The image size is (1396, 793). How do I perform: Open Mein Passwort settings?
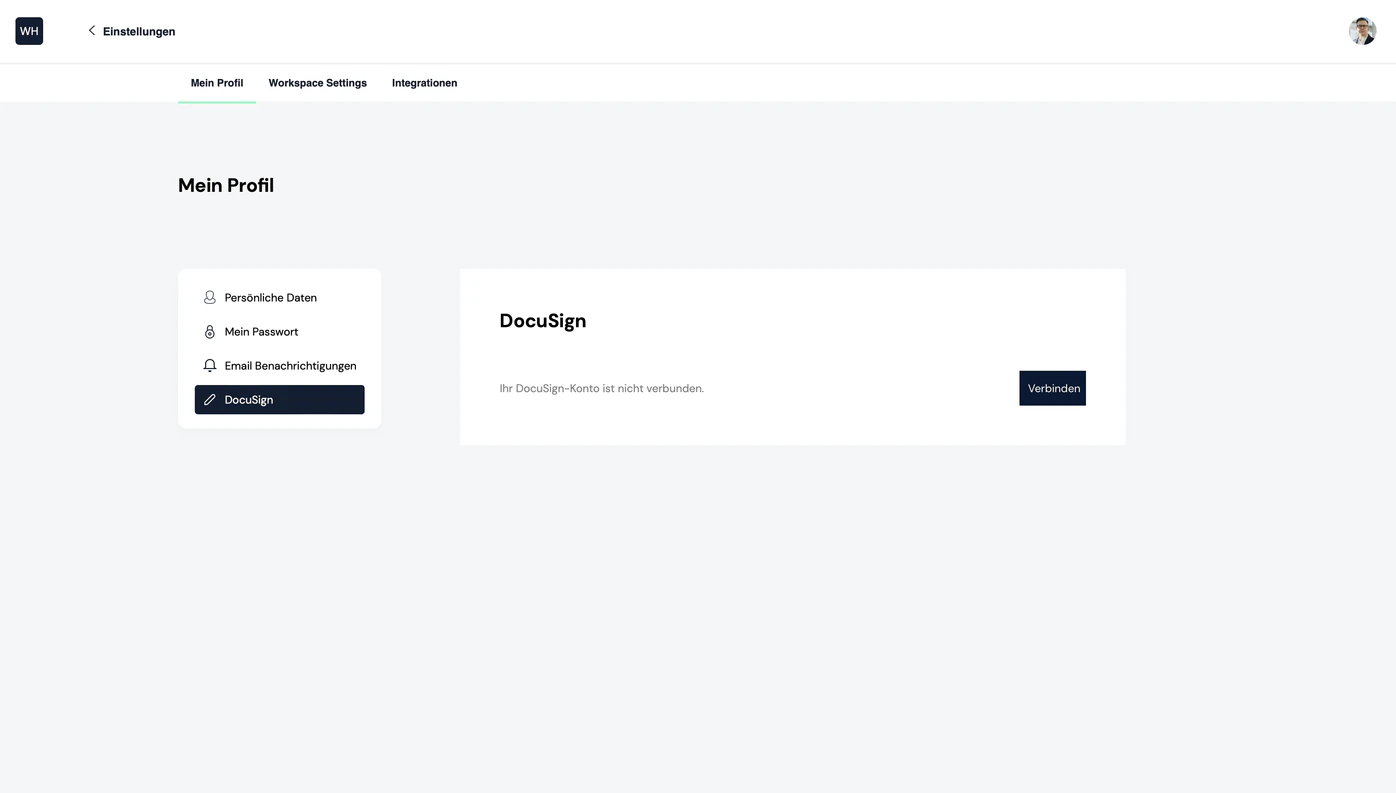pyautogui.click(x=279, y=331)
